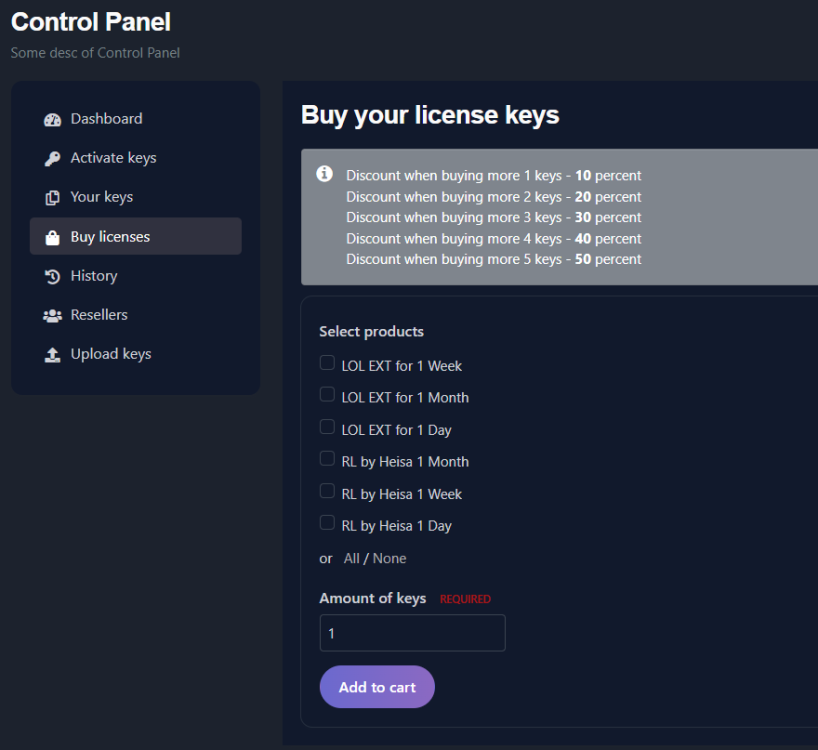Click the All link to select products
This screenshot has height=750, width=818.
[351, 559]
